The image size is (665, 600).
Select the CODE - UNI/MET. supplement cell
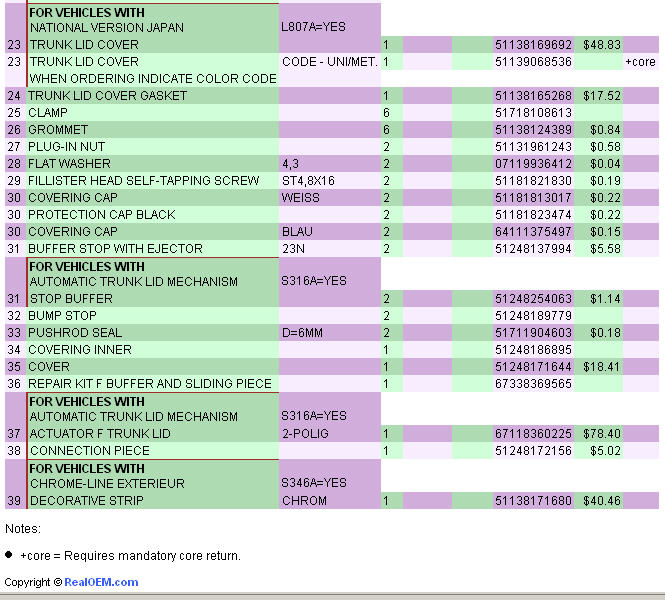click(x=329, y=62)
